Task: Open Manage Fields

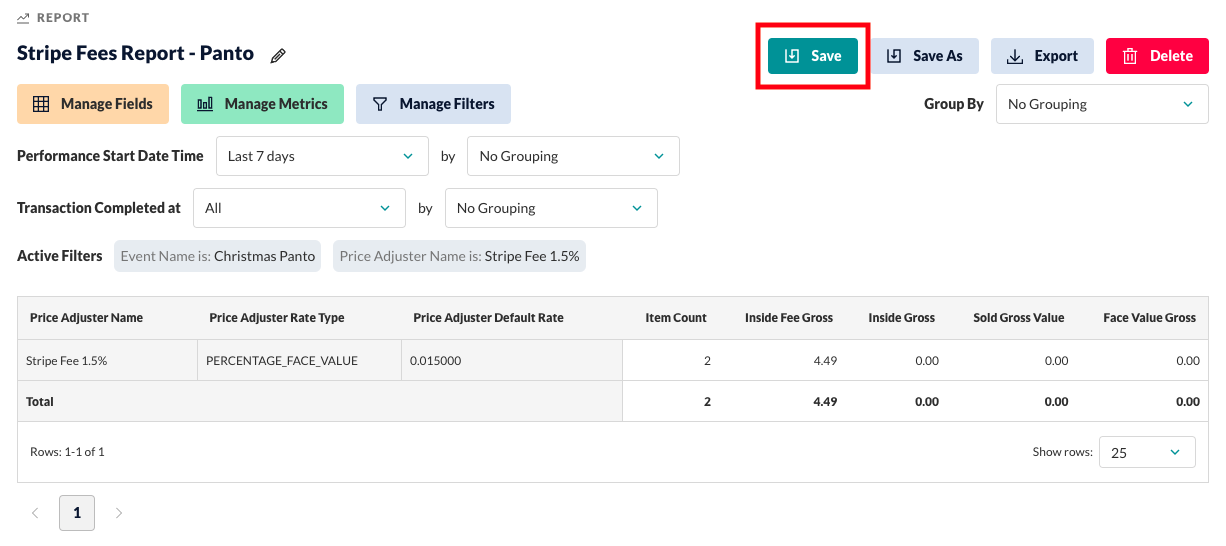Action: tap(93, 104)
